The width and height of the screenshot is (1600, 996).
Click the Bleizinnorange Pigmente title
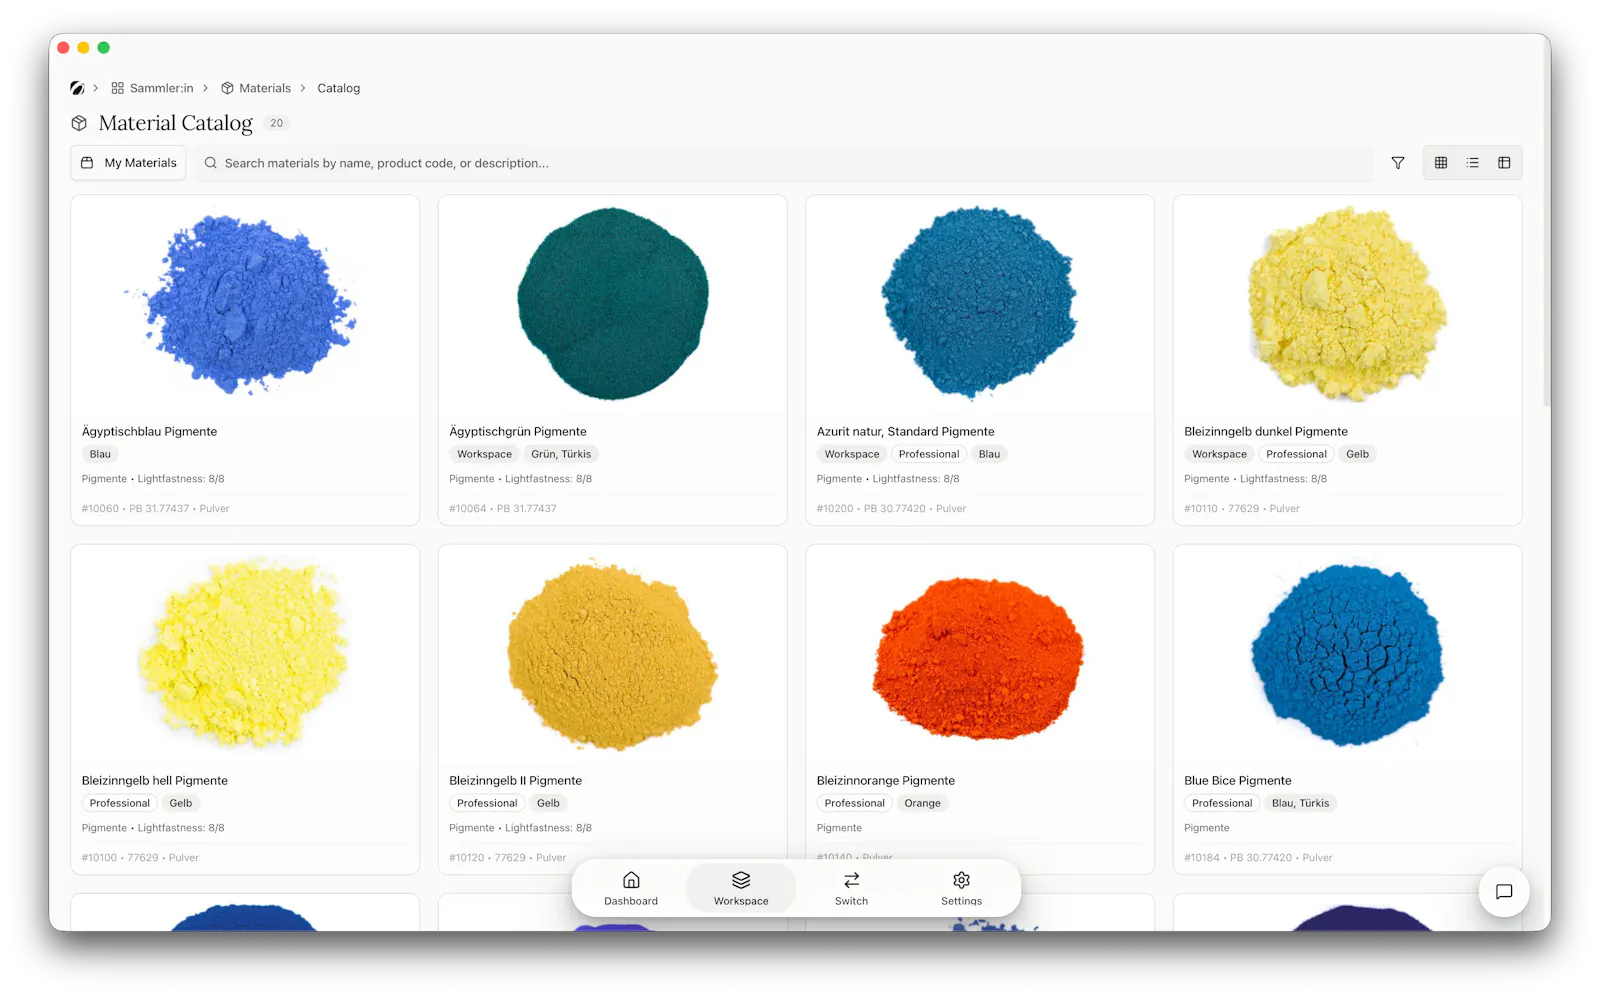(885, 781)
